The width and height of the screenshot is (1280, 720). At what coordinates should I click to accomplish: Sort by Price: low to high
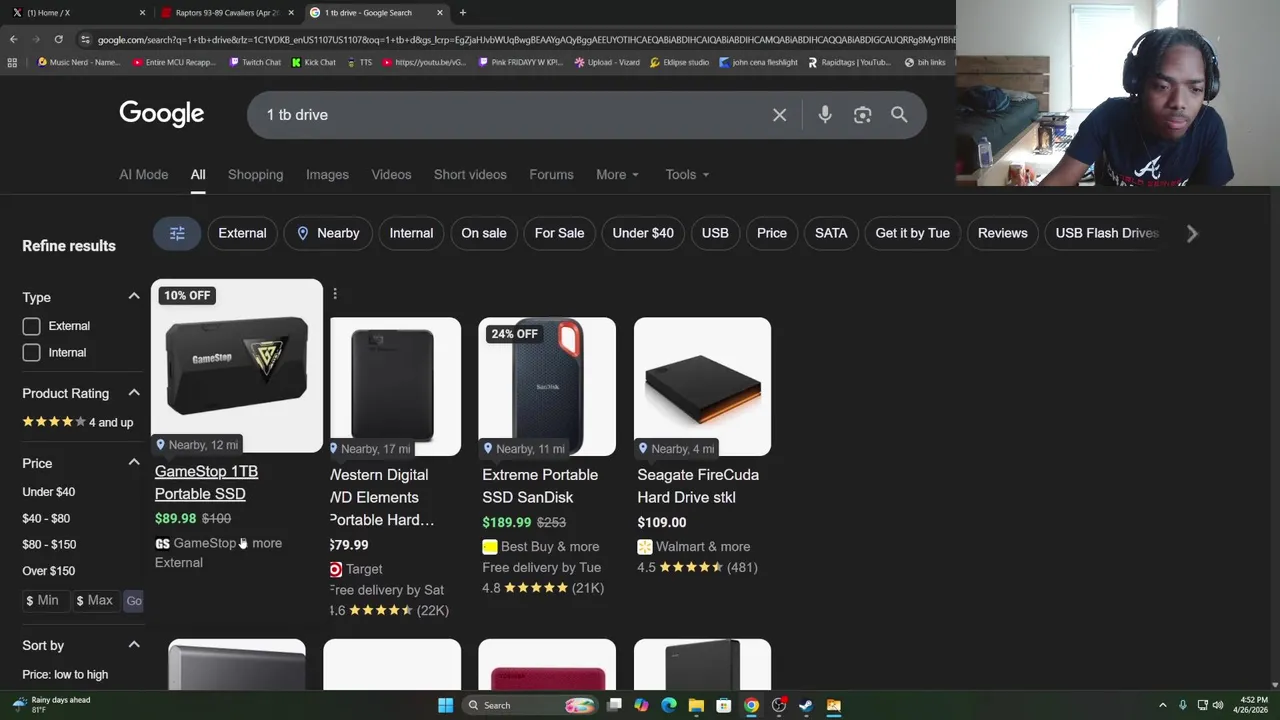click(x=65, y=674)
